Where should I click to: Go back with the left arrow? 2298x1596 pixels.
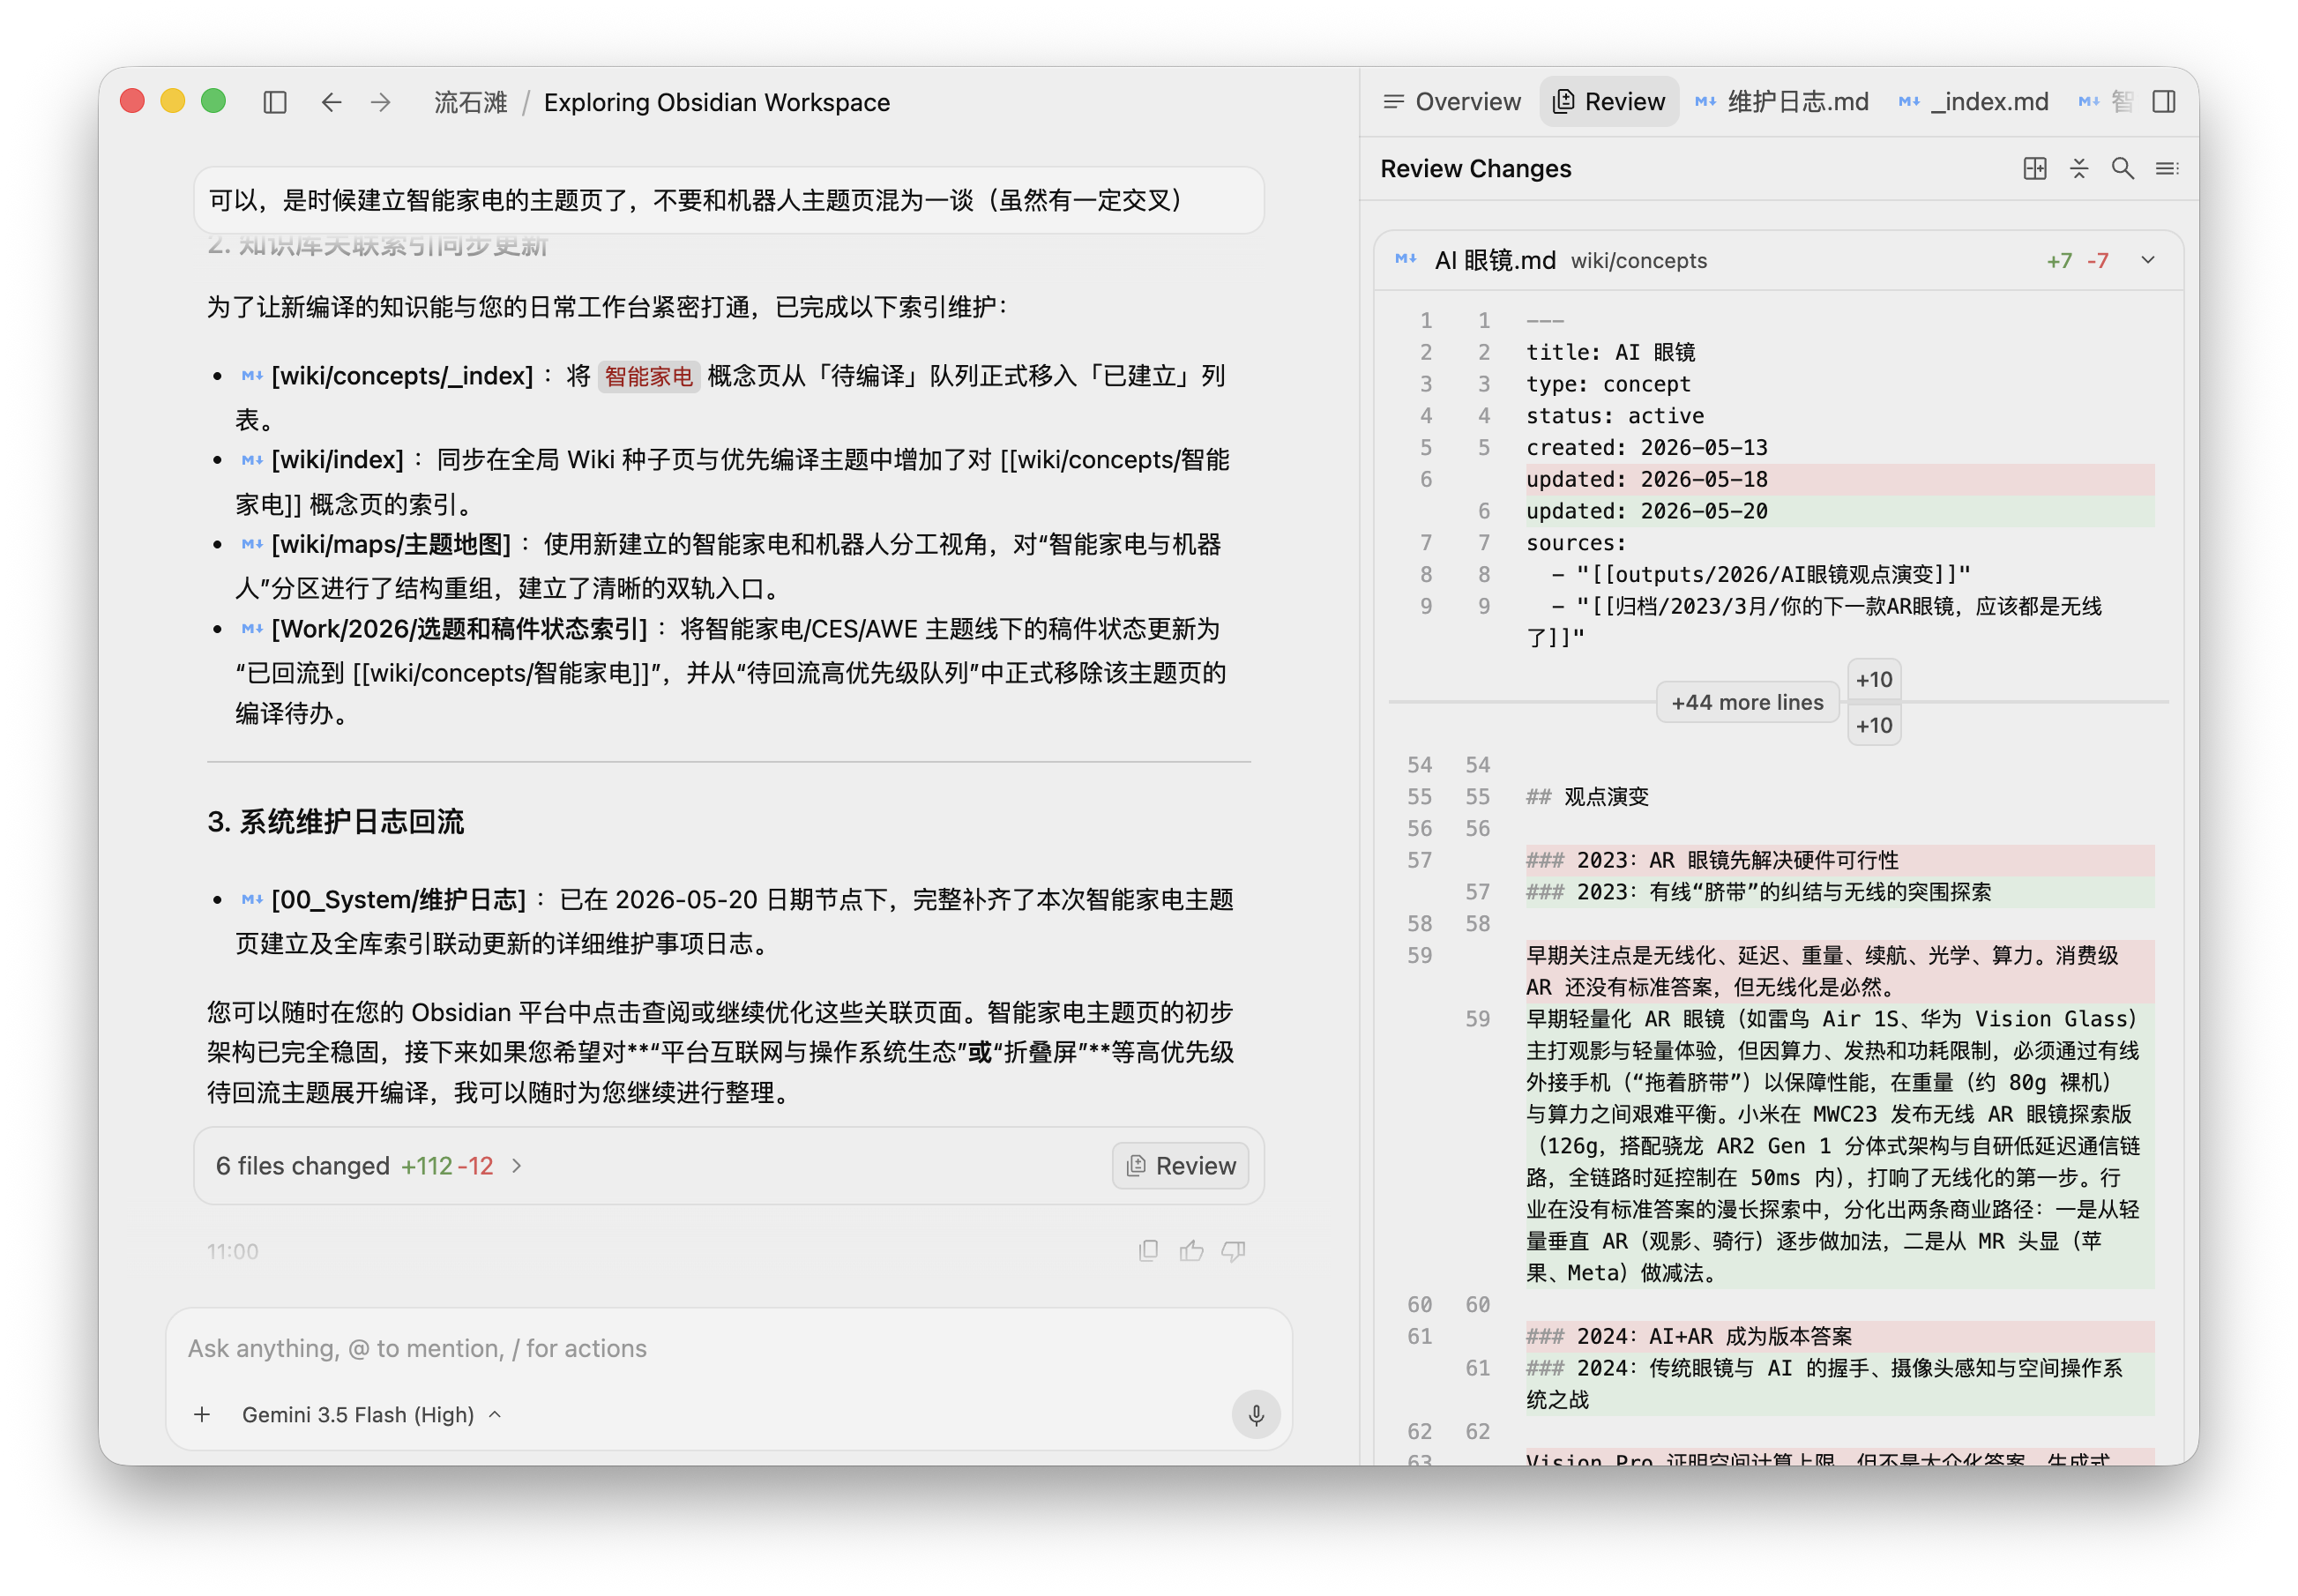coord(332,102)
